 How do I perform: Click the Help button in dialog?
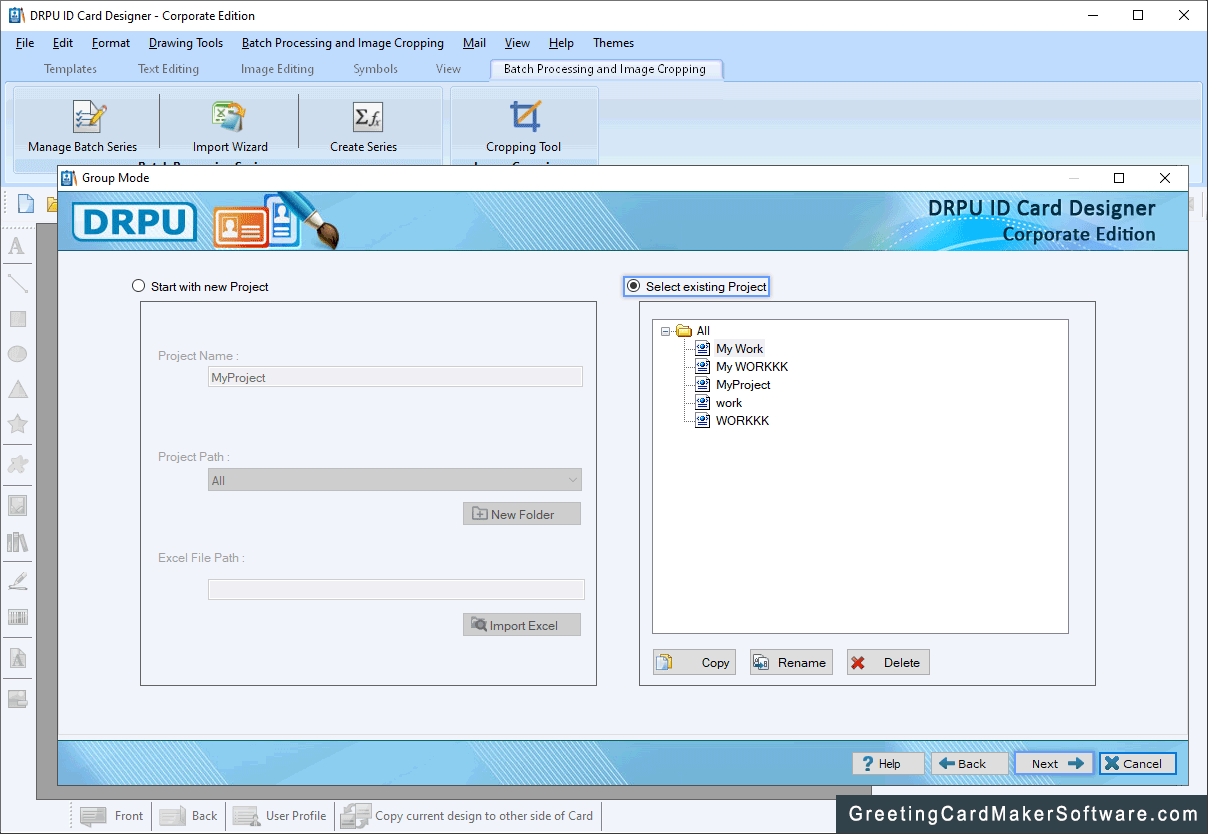coord(888,763)
